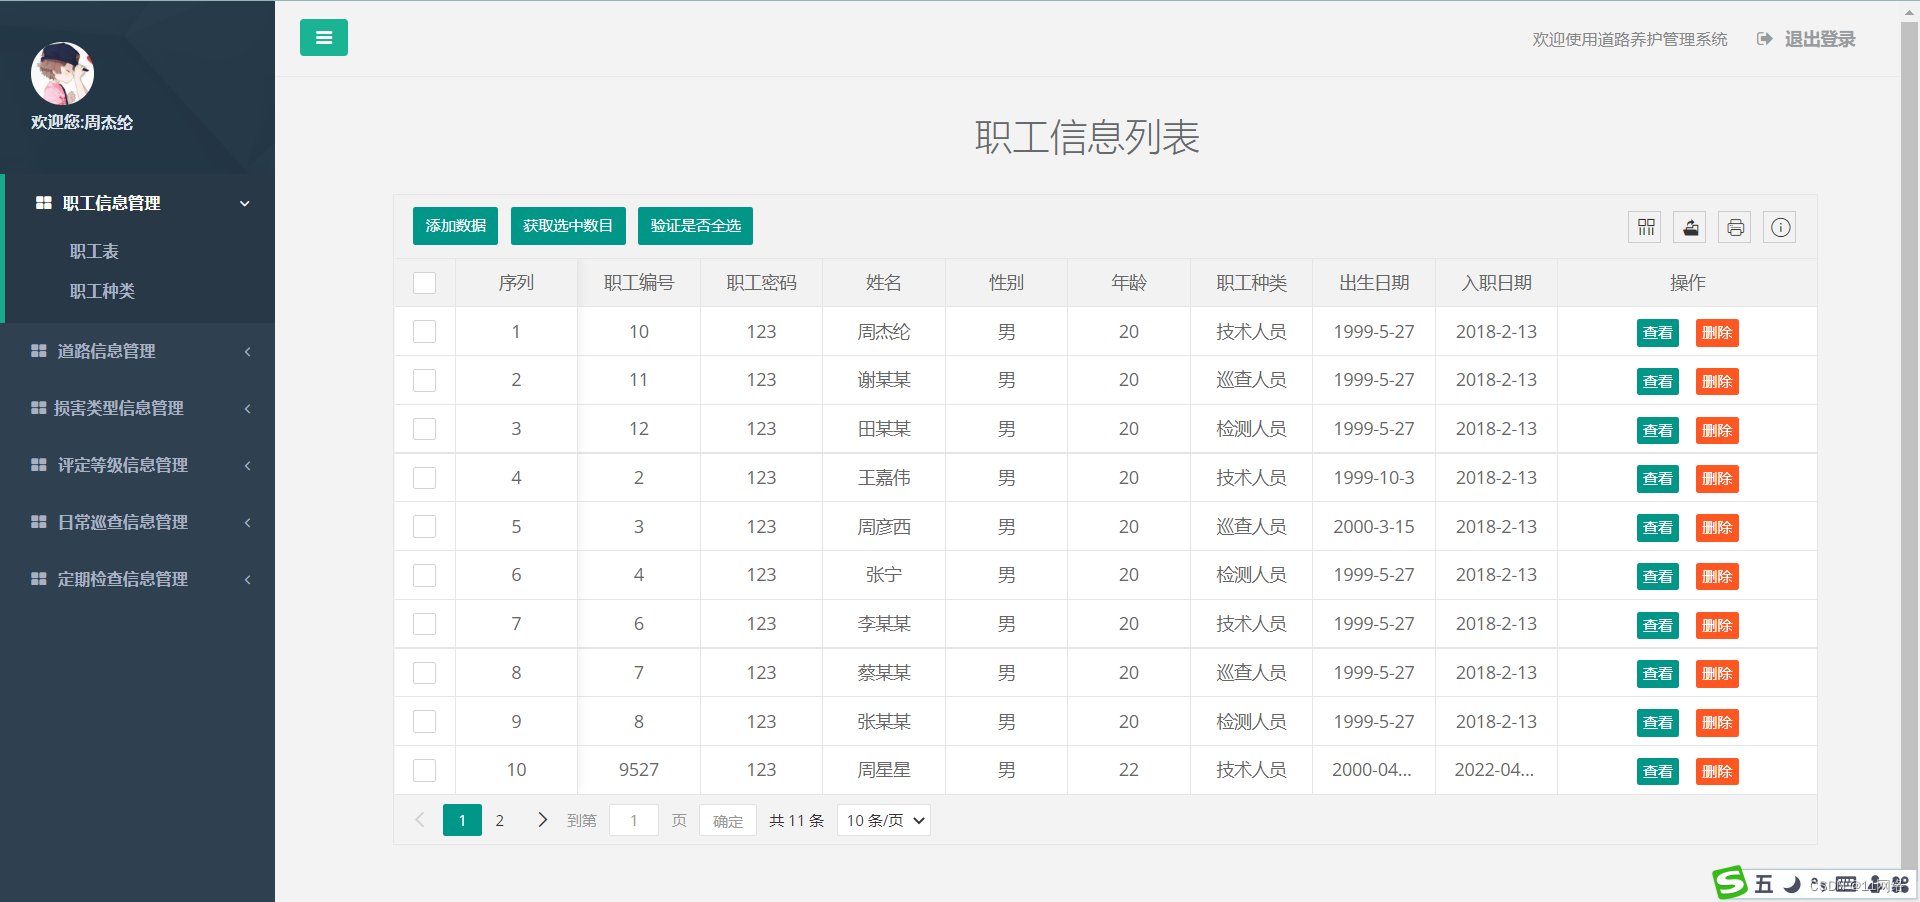Click 删除 for 张某某 row
The image size is (1920, 902).
click(x=1717, y=723)
